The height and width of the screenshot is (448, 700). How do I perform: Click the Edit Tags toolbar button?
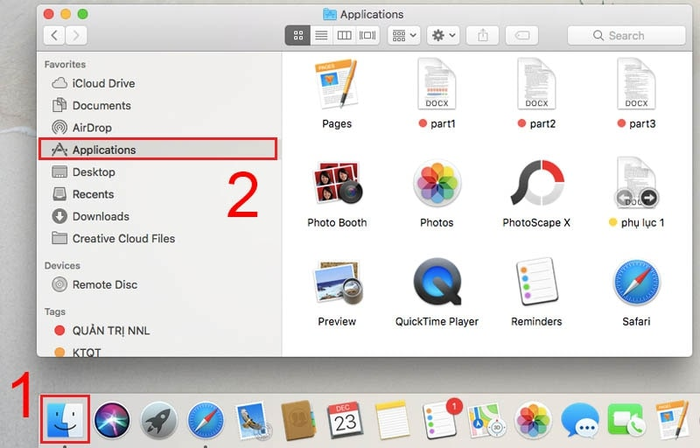coord(521,35)
